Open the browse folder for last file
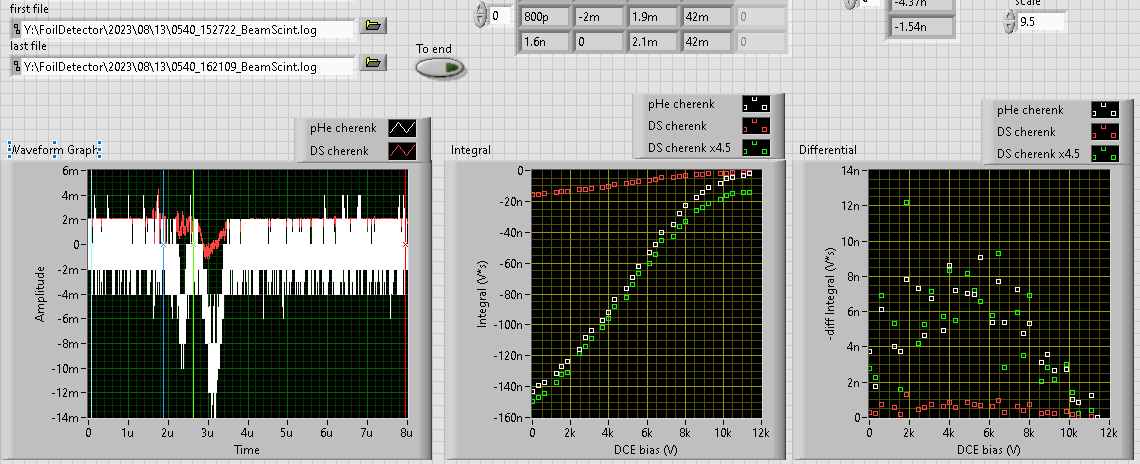This screenshot has height=464, width=1140. 373,64
